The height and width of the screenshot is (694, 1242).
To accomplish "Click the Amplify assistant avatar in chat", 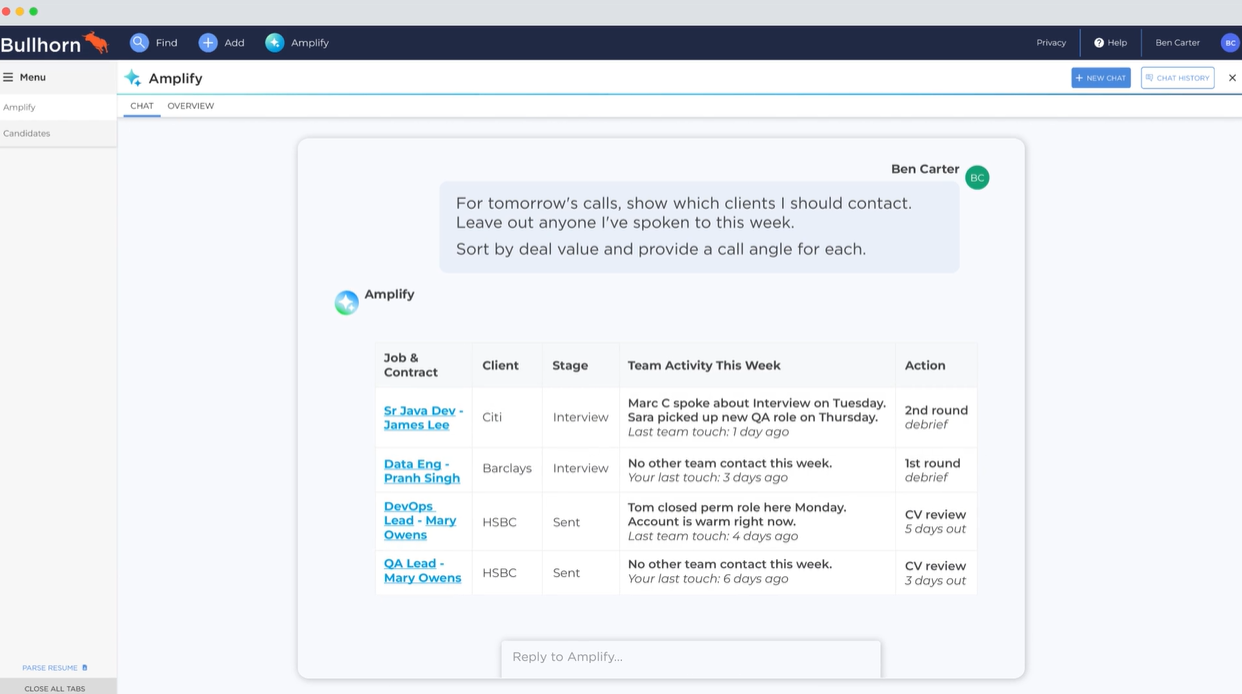I will click(x=346, y=302).
